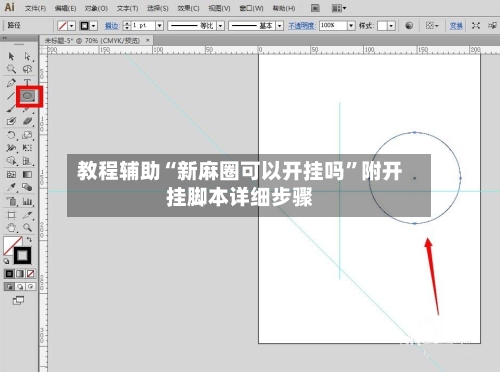Open the 窗口(W) menu
500x372 pixels.
(x=251, y=8)
